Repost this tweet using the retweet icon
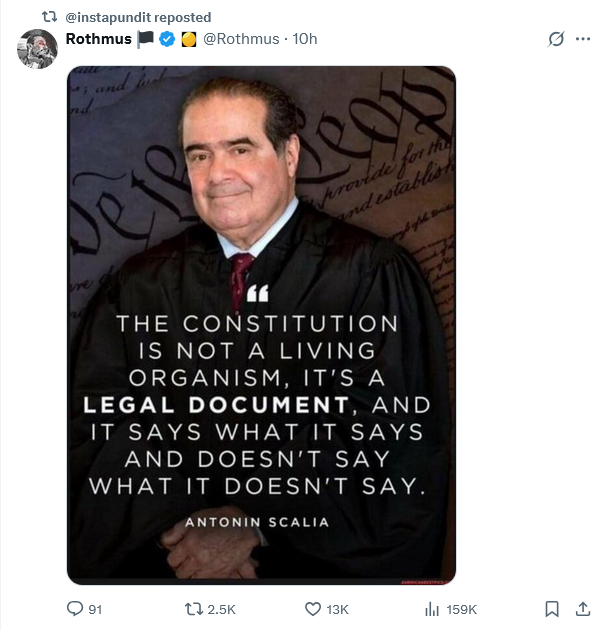Screen dimensions: 608x630 click(x=195, y=609)
